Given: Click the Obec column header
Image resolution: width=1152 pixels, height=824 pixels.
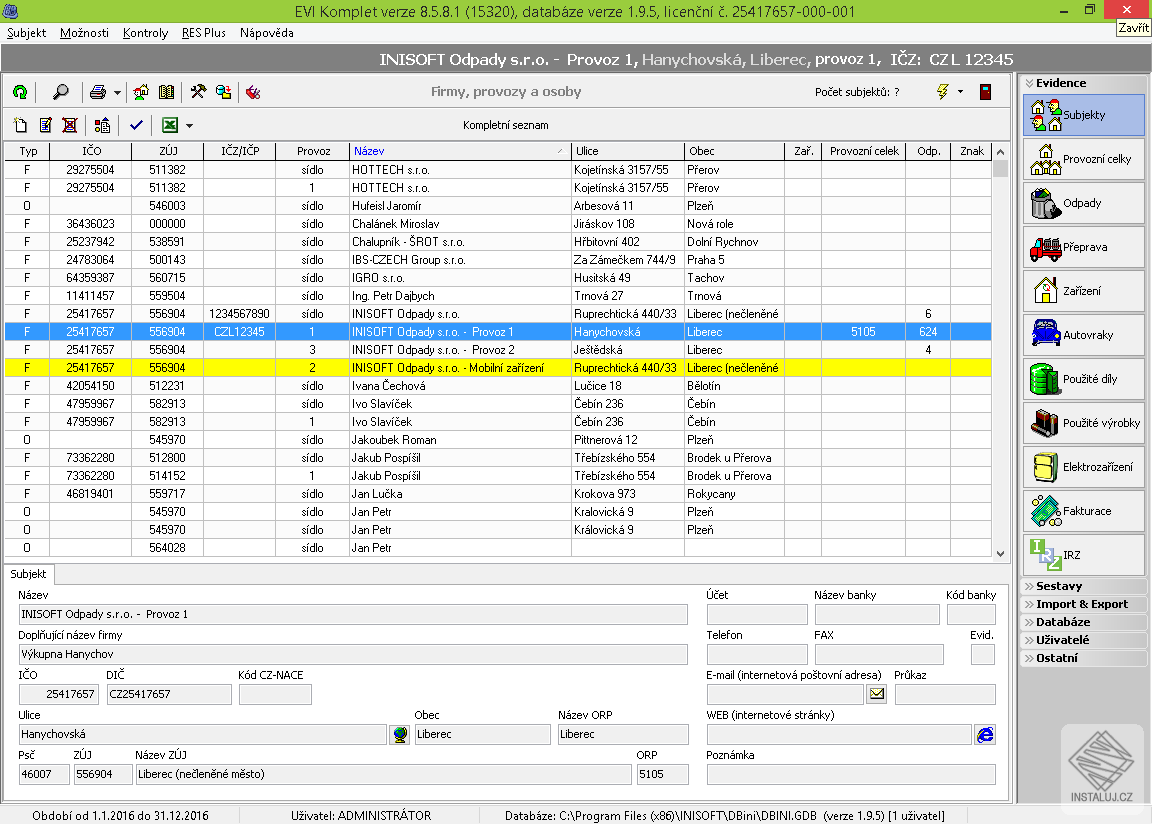Looking at the screenshot, I should (734, 151).
